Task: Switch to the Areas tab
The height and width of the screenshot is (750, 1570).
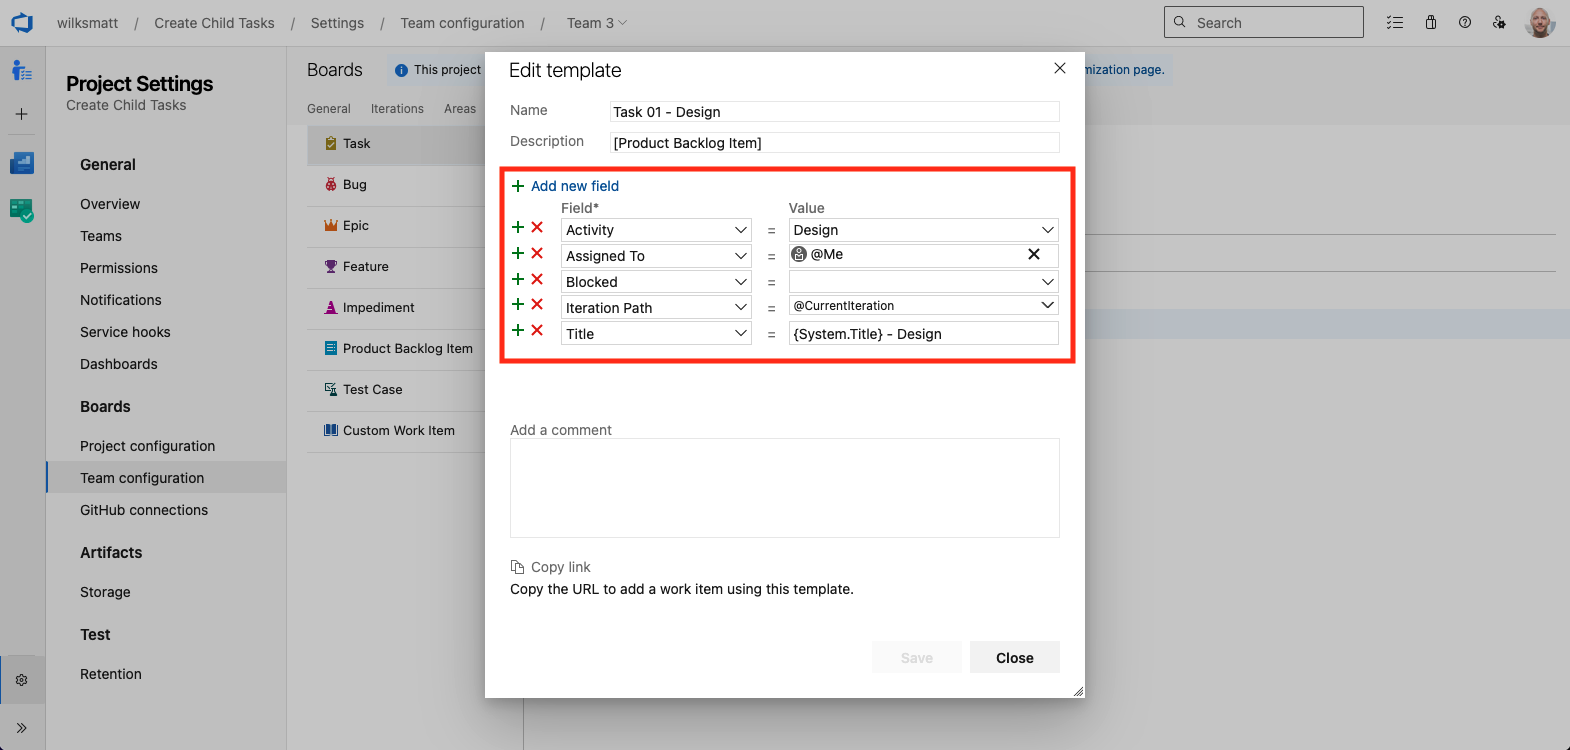Action: click(460, 109)
